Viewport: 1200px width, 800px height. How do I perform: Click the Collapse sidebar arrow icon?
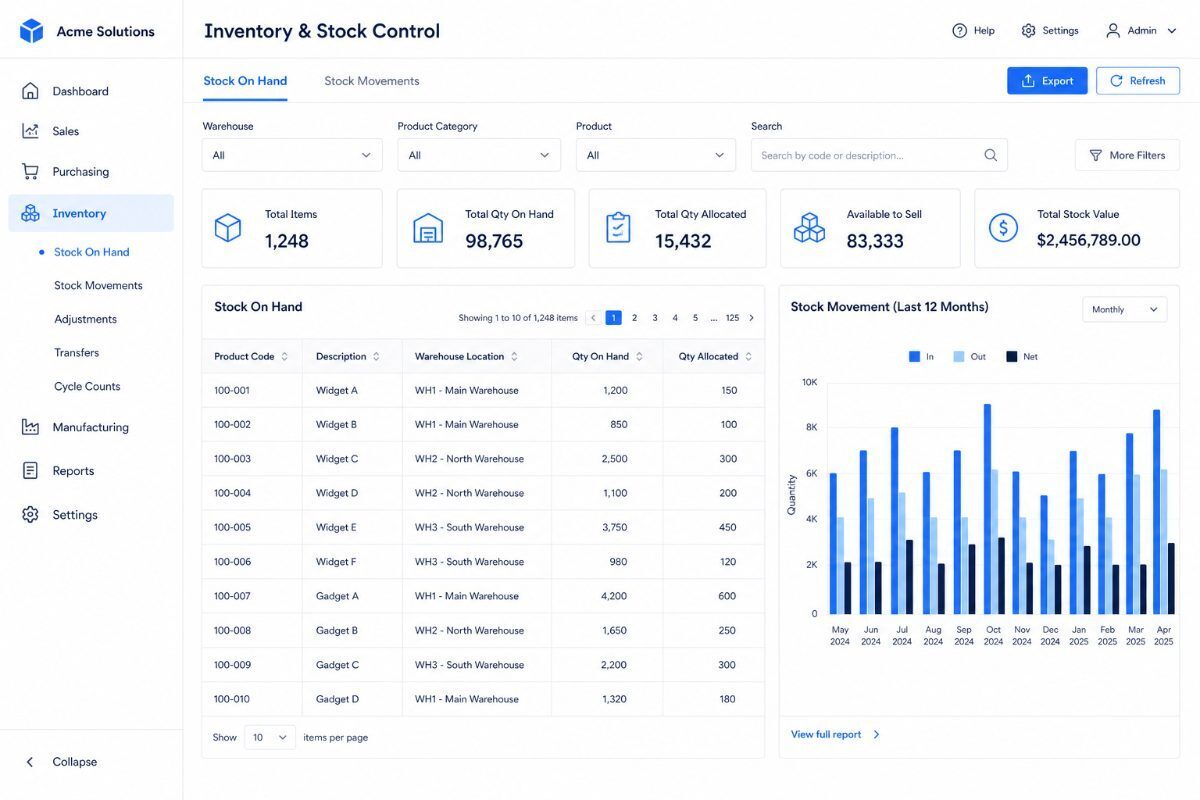[30, 762]
